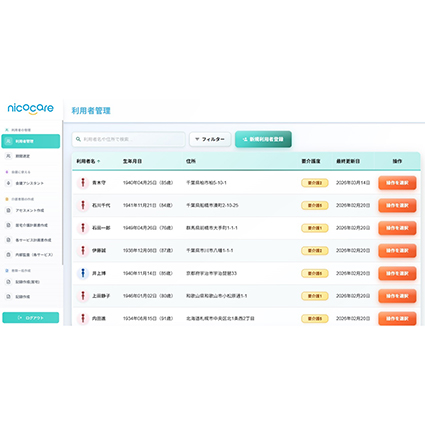Click the 要介護度 column header
Screen dimensions: 425x425
pos(311,161)
